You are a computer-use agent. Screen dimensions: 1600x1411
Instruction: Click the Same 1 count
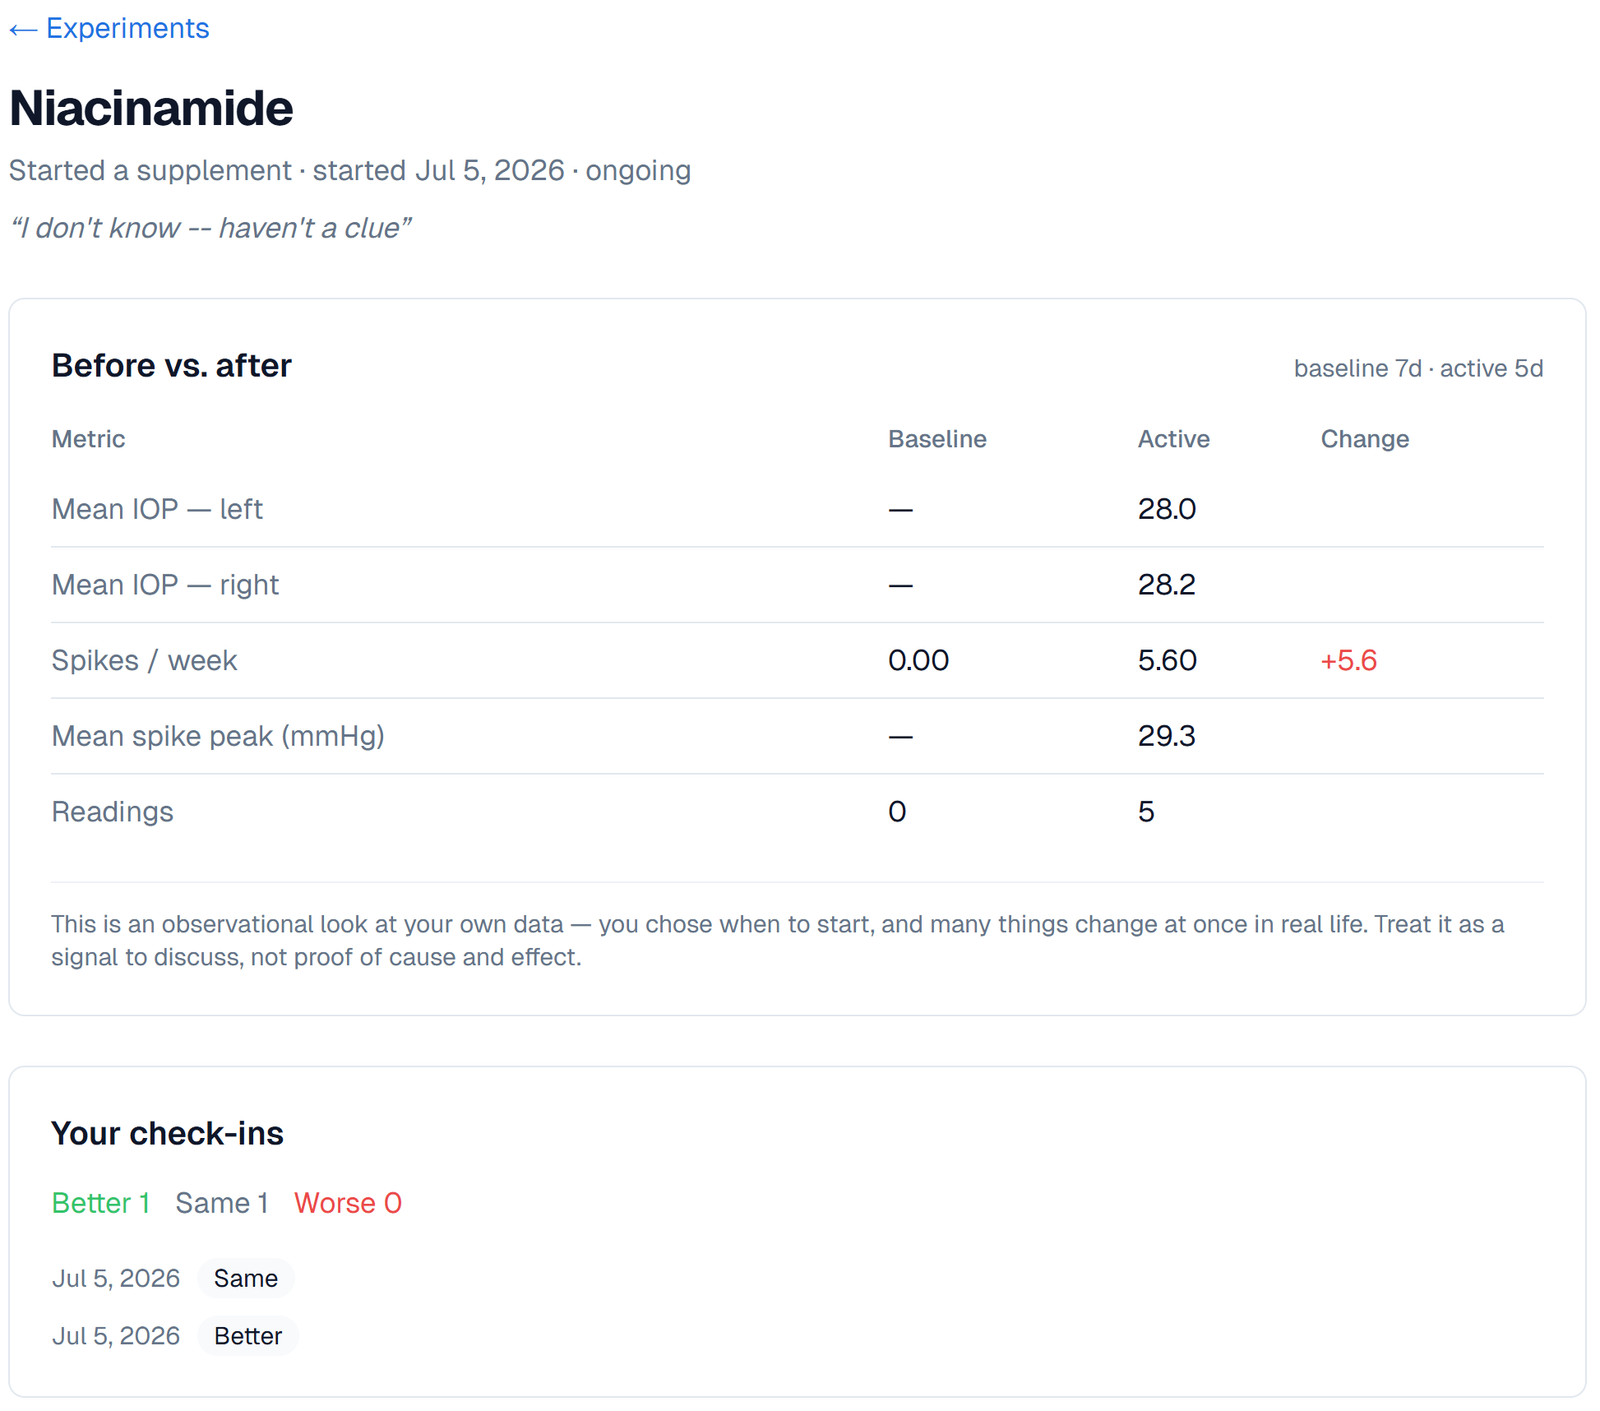(x=222, y=1203)
